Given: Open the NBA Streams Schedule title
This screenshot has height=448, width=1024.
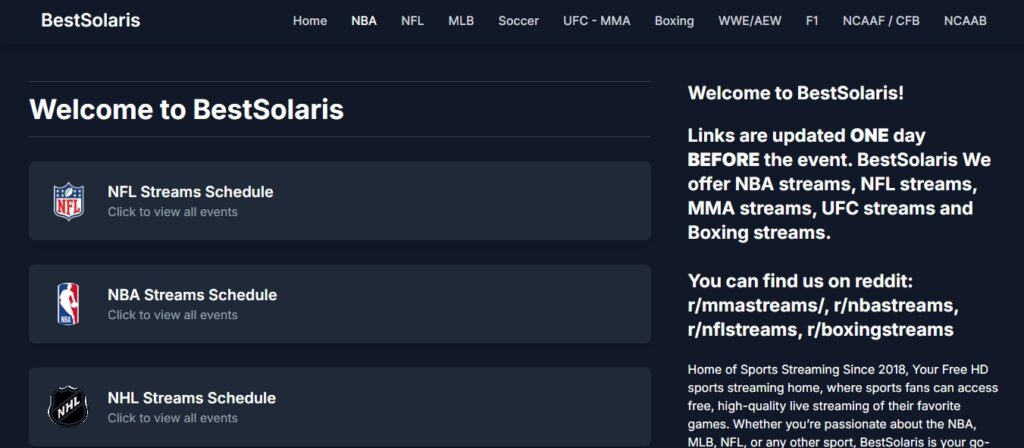Looking at the screenshot, I should (x=192, y=295).
